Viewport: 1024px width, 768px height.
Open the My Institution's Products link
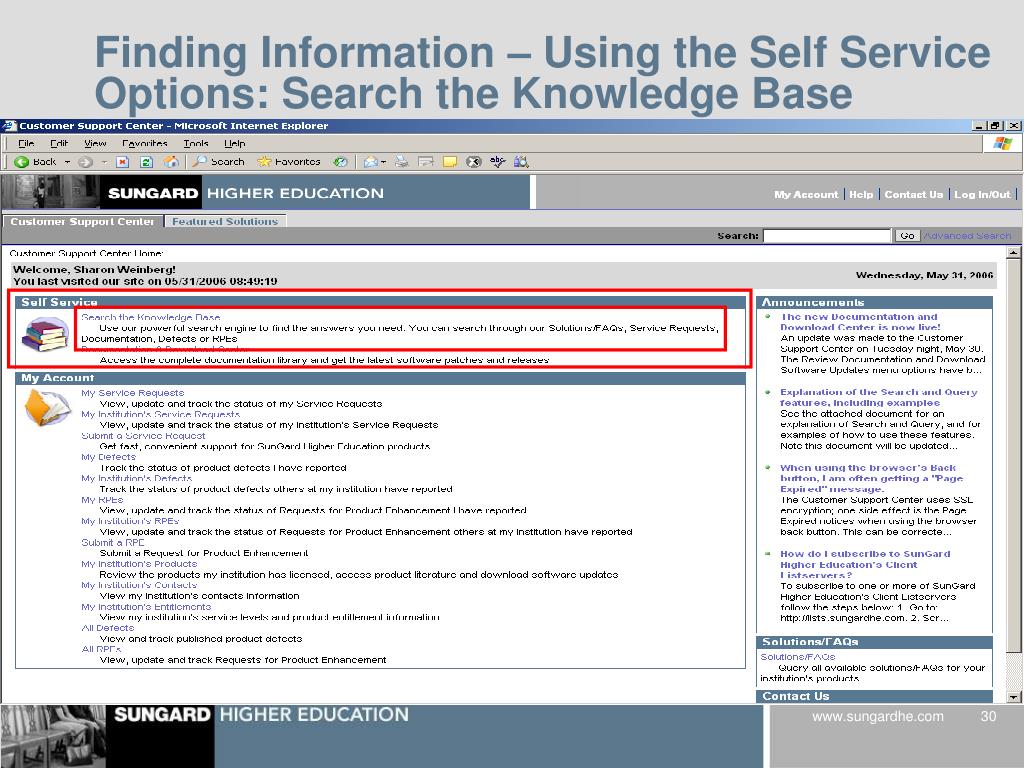tap(139, 564)
